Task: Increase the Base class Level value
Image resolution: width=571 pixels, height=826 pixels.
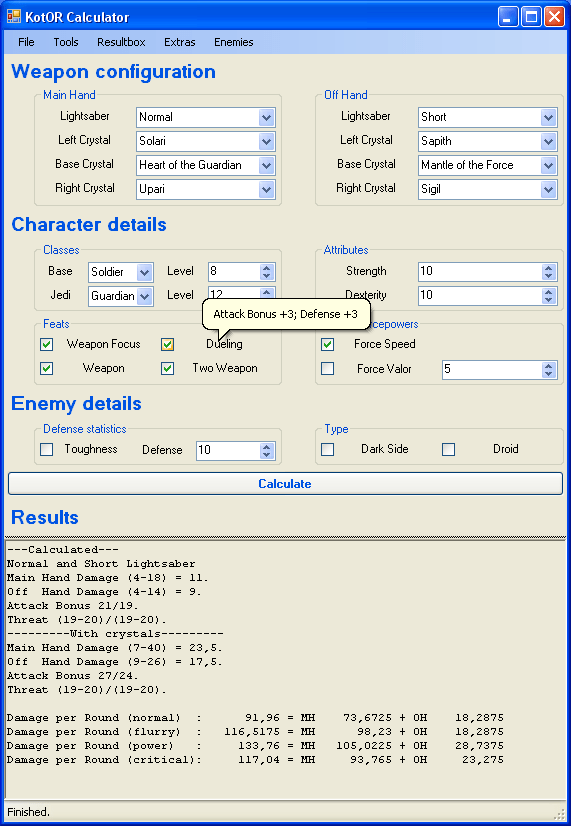Action: coord(267,268)
